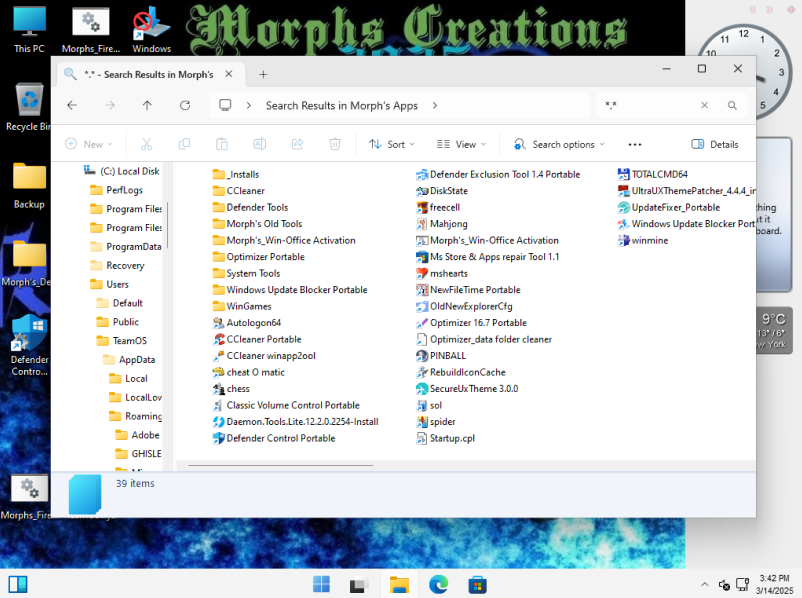
Task: Click the Copy icon in toolbar
Action: click(184, 144)
